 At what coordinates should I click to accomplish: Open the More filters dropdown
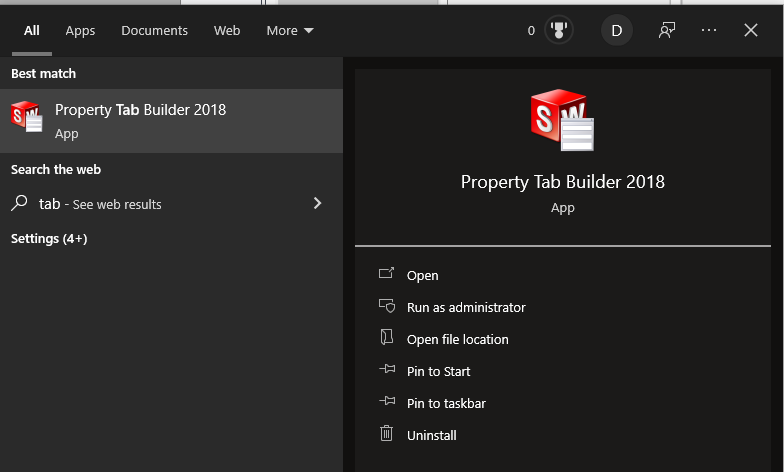pyautogui.click(x=290, y=30)
